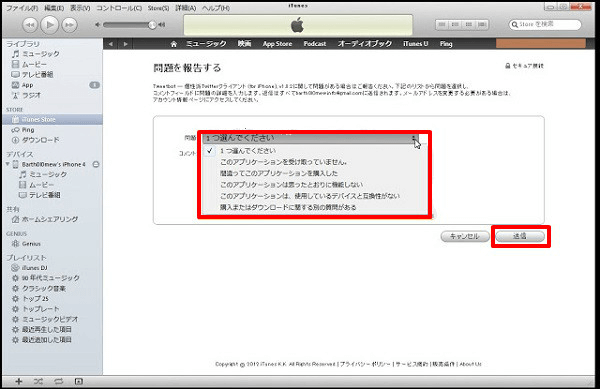
Task: Click the add playlist plus icon
Action: [18, 381]
